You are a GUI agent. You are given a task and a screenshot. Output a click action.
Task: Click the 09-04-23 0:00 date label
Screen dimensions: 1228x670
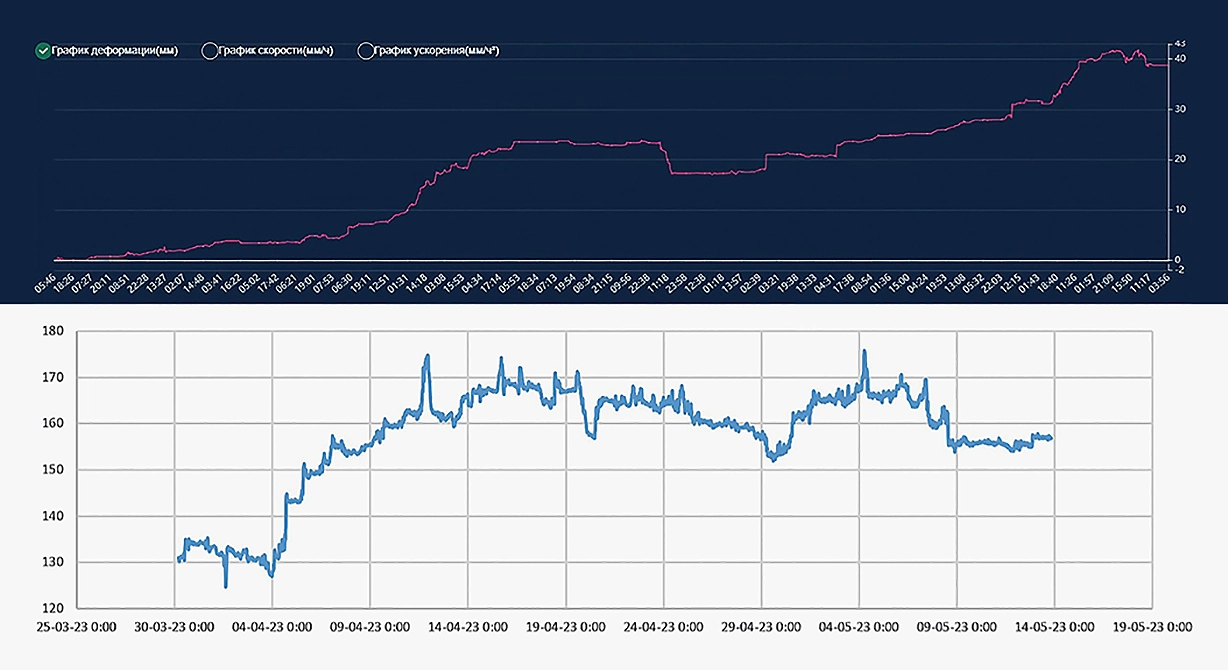pyautogui.click(x=370, y=628)
